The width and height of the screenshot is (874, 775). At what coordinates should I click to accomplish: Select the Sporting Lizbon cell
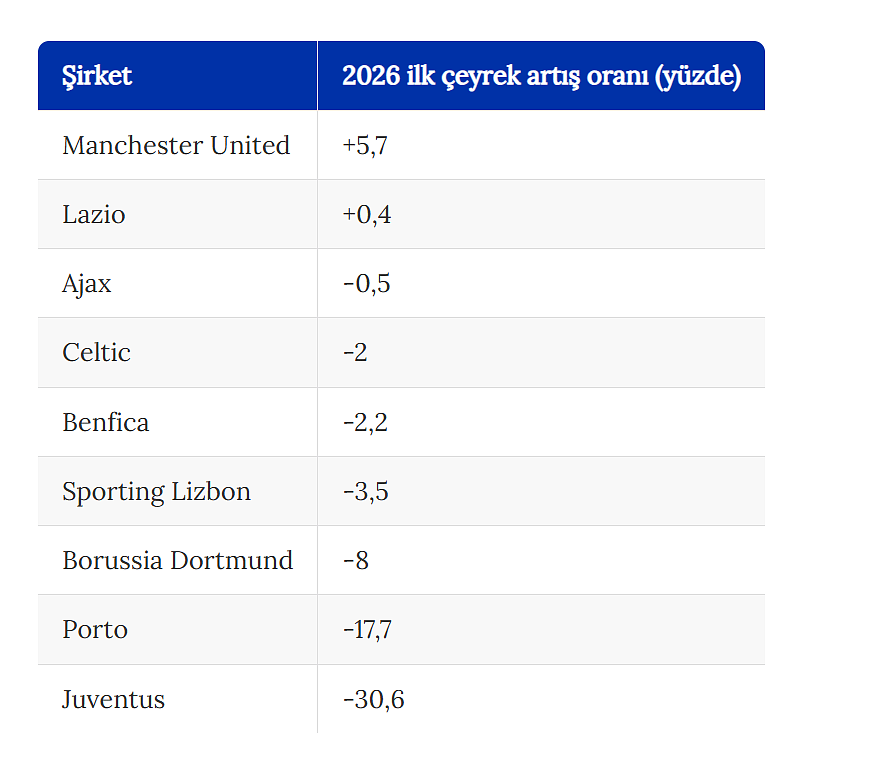click(156, 491)
